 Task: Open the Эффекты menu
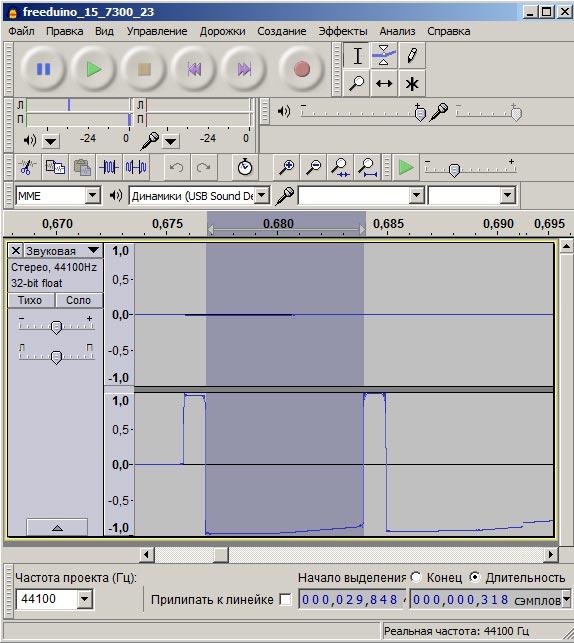pyautogui.click(x=342, y=31)
